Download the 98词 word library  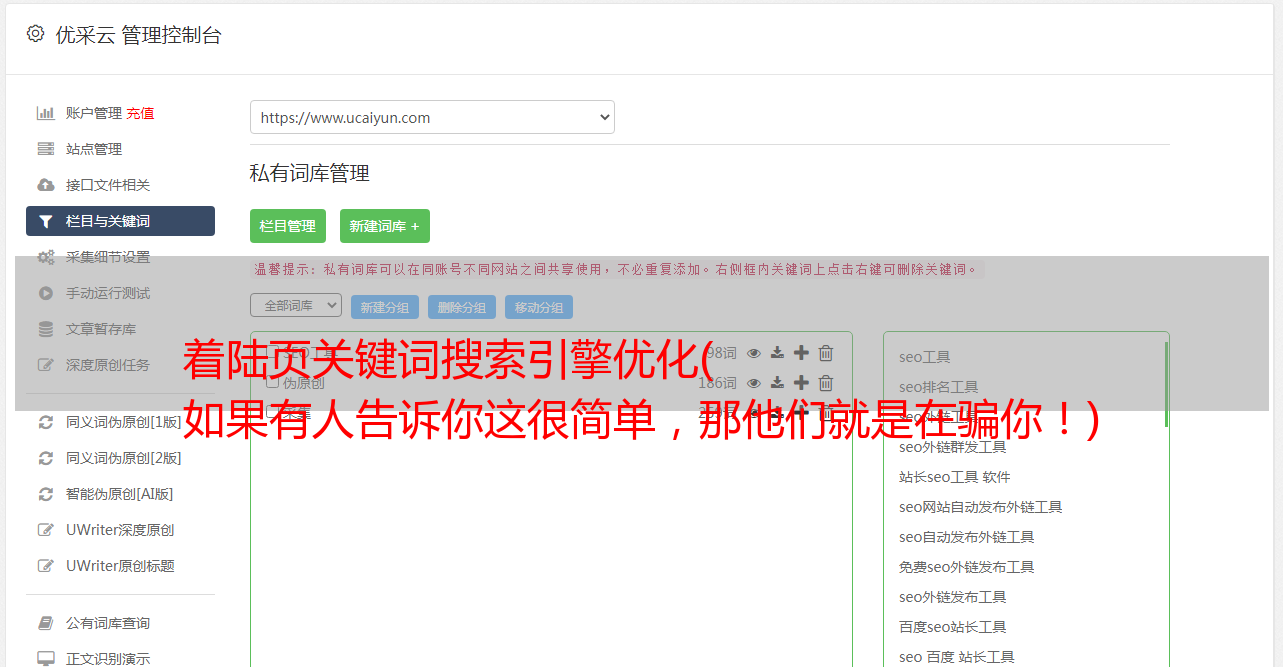[x=777, y=353]
